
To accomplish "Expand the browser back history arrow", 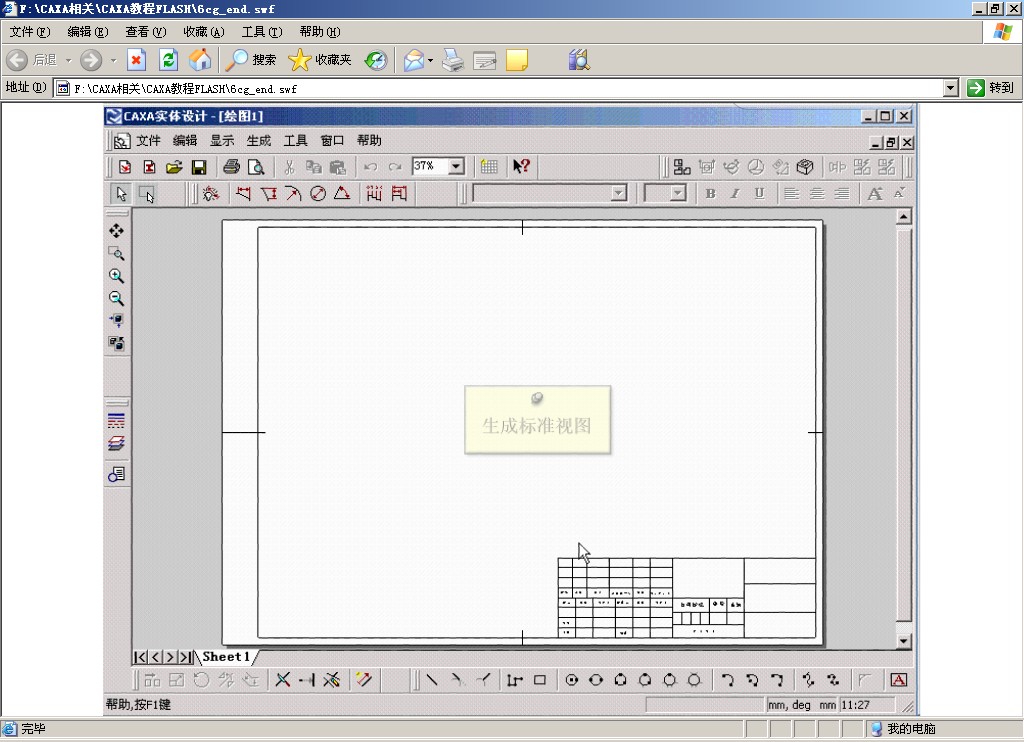I will [68, 60].
